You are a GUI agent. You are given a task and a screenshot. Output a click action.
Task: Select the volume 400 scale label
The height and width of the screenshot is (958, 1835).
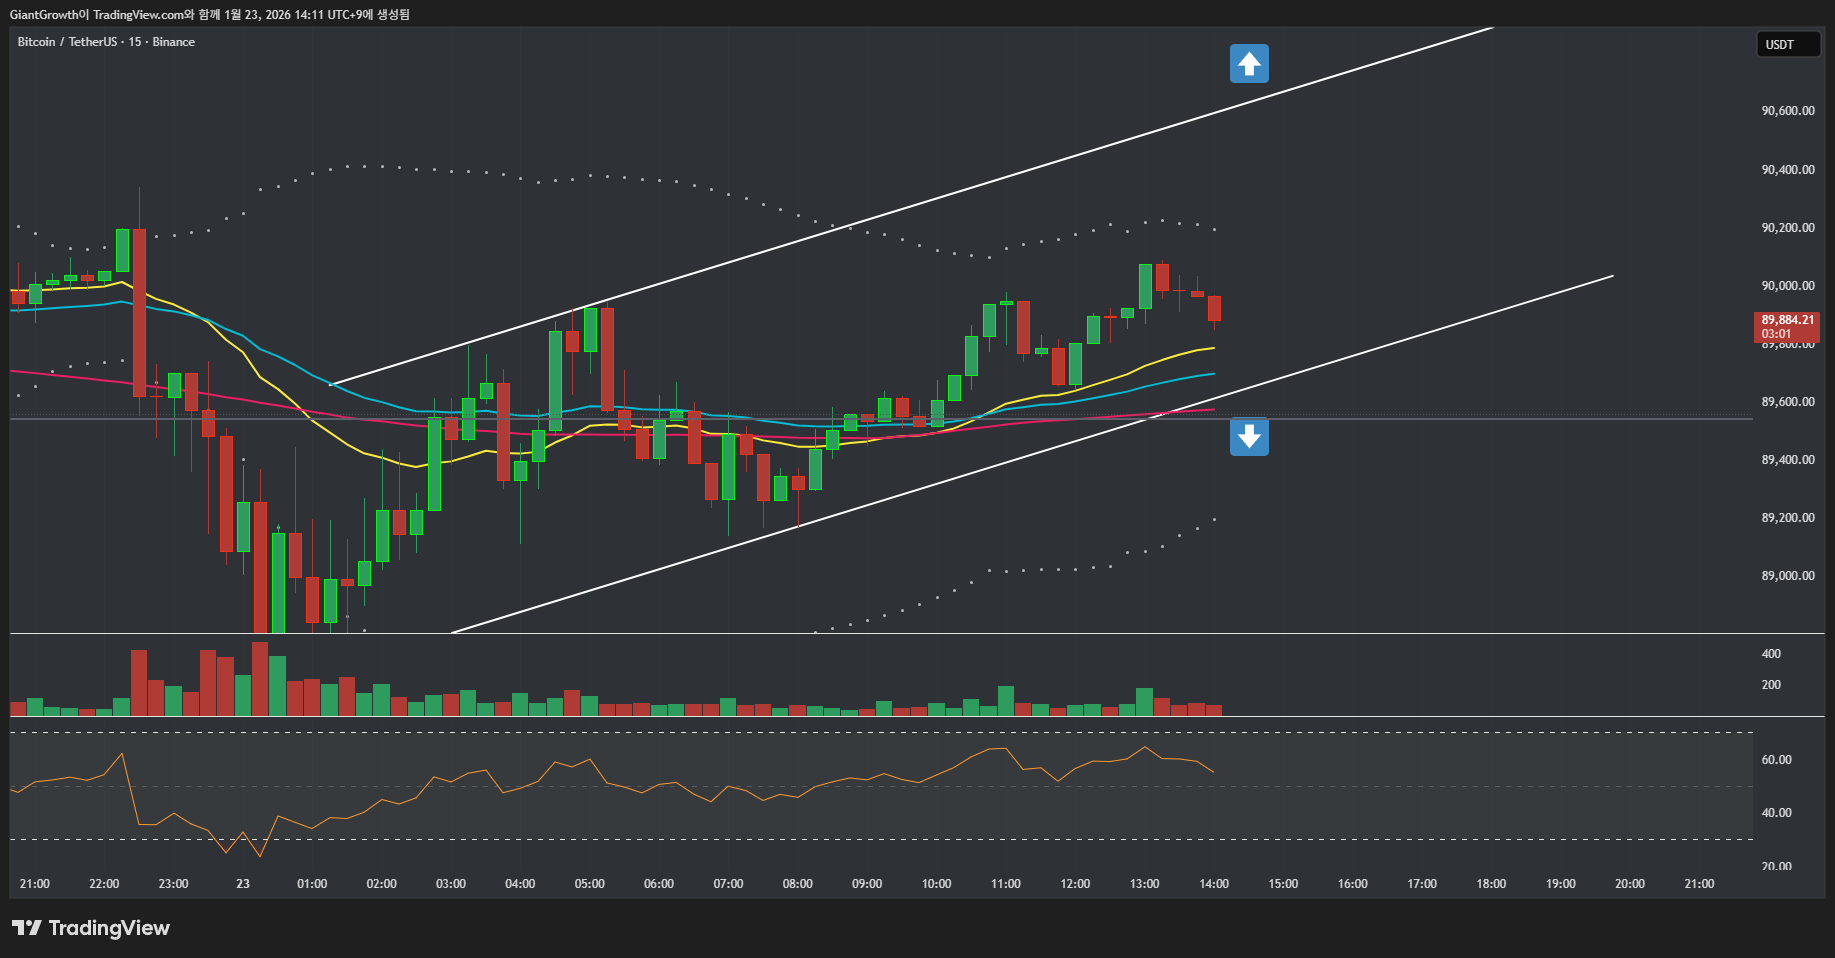pos(1771,654)
